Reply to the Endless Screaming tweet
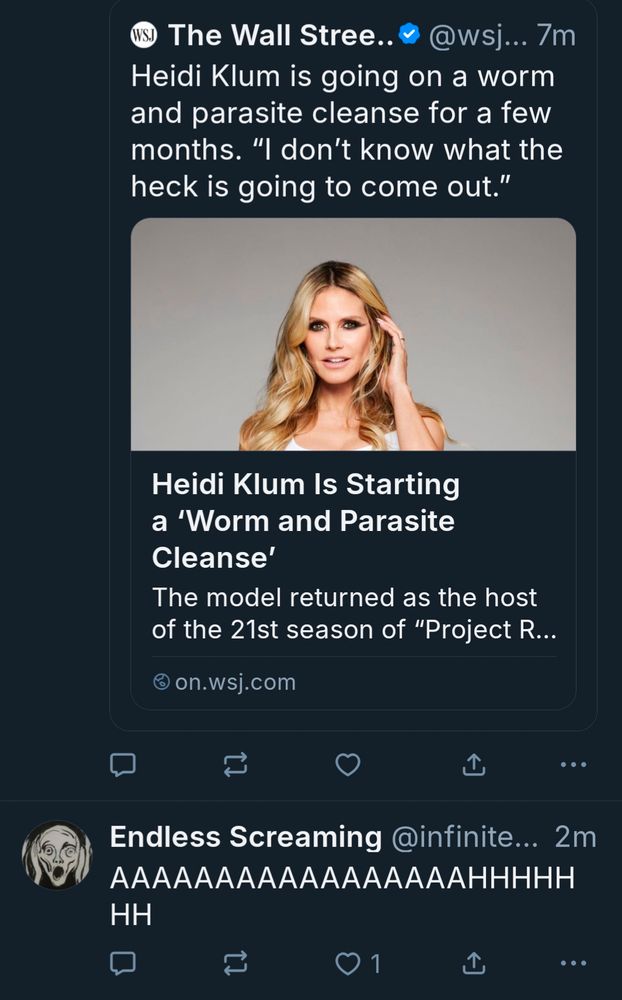Image resolution: width=622 pixels, height=1000 pixels. [x=122, y=963]
